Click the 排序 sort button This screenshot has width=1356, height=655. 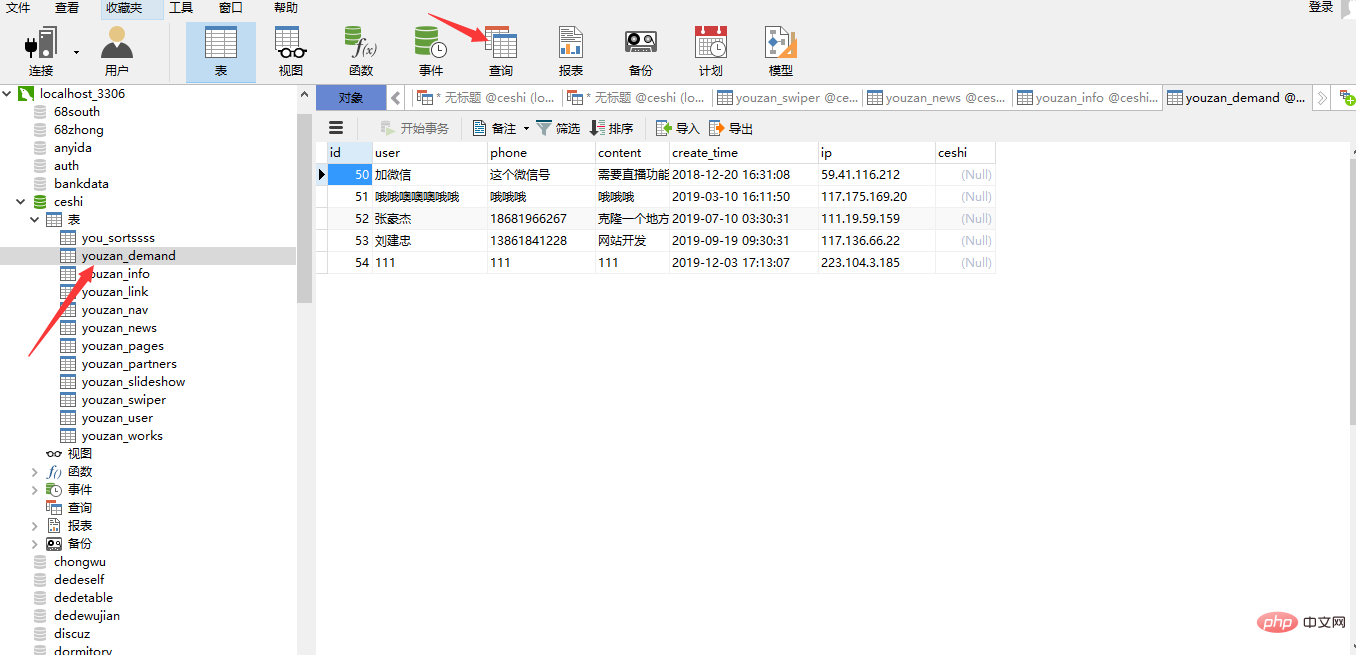click(x=611, y=128)
